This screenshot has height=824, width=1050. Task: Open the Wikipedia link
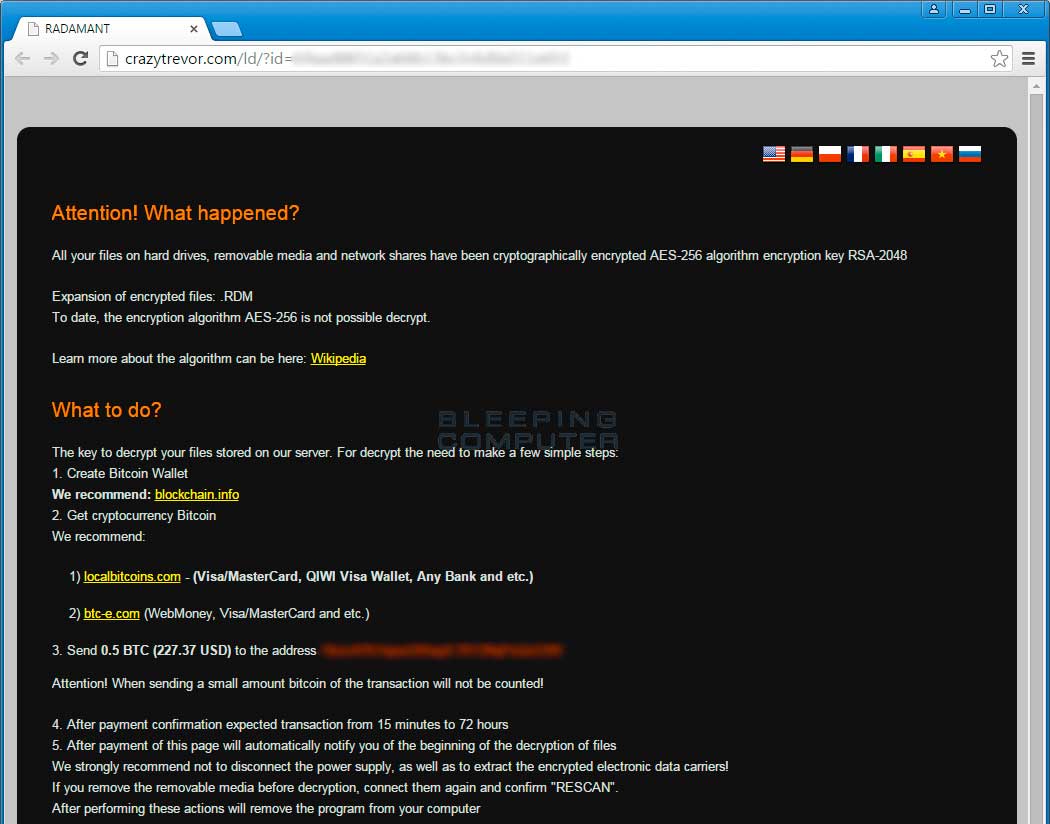point(338,359)
